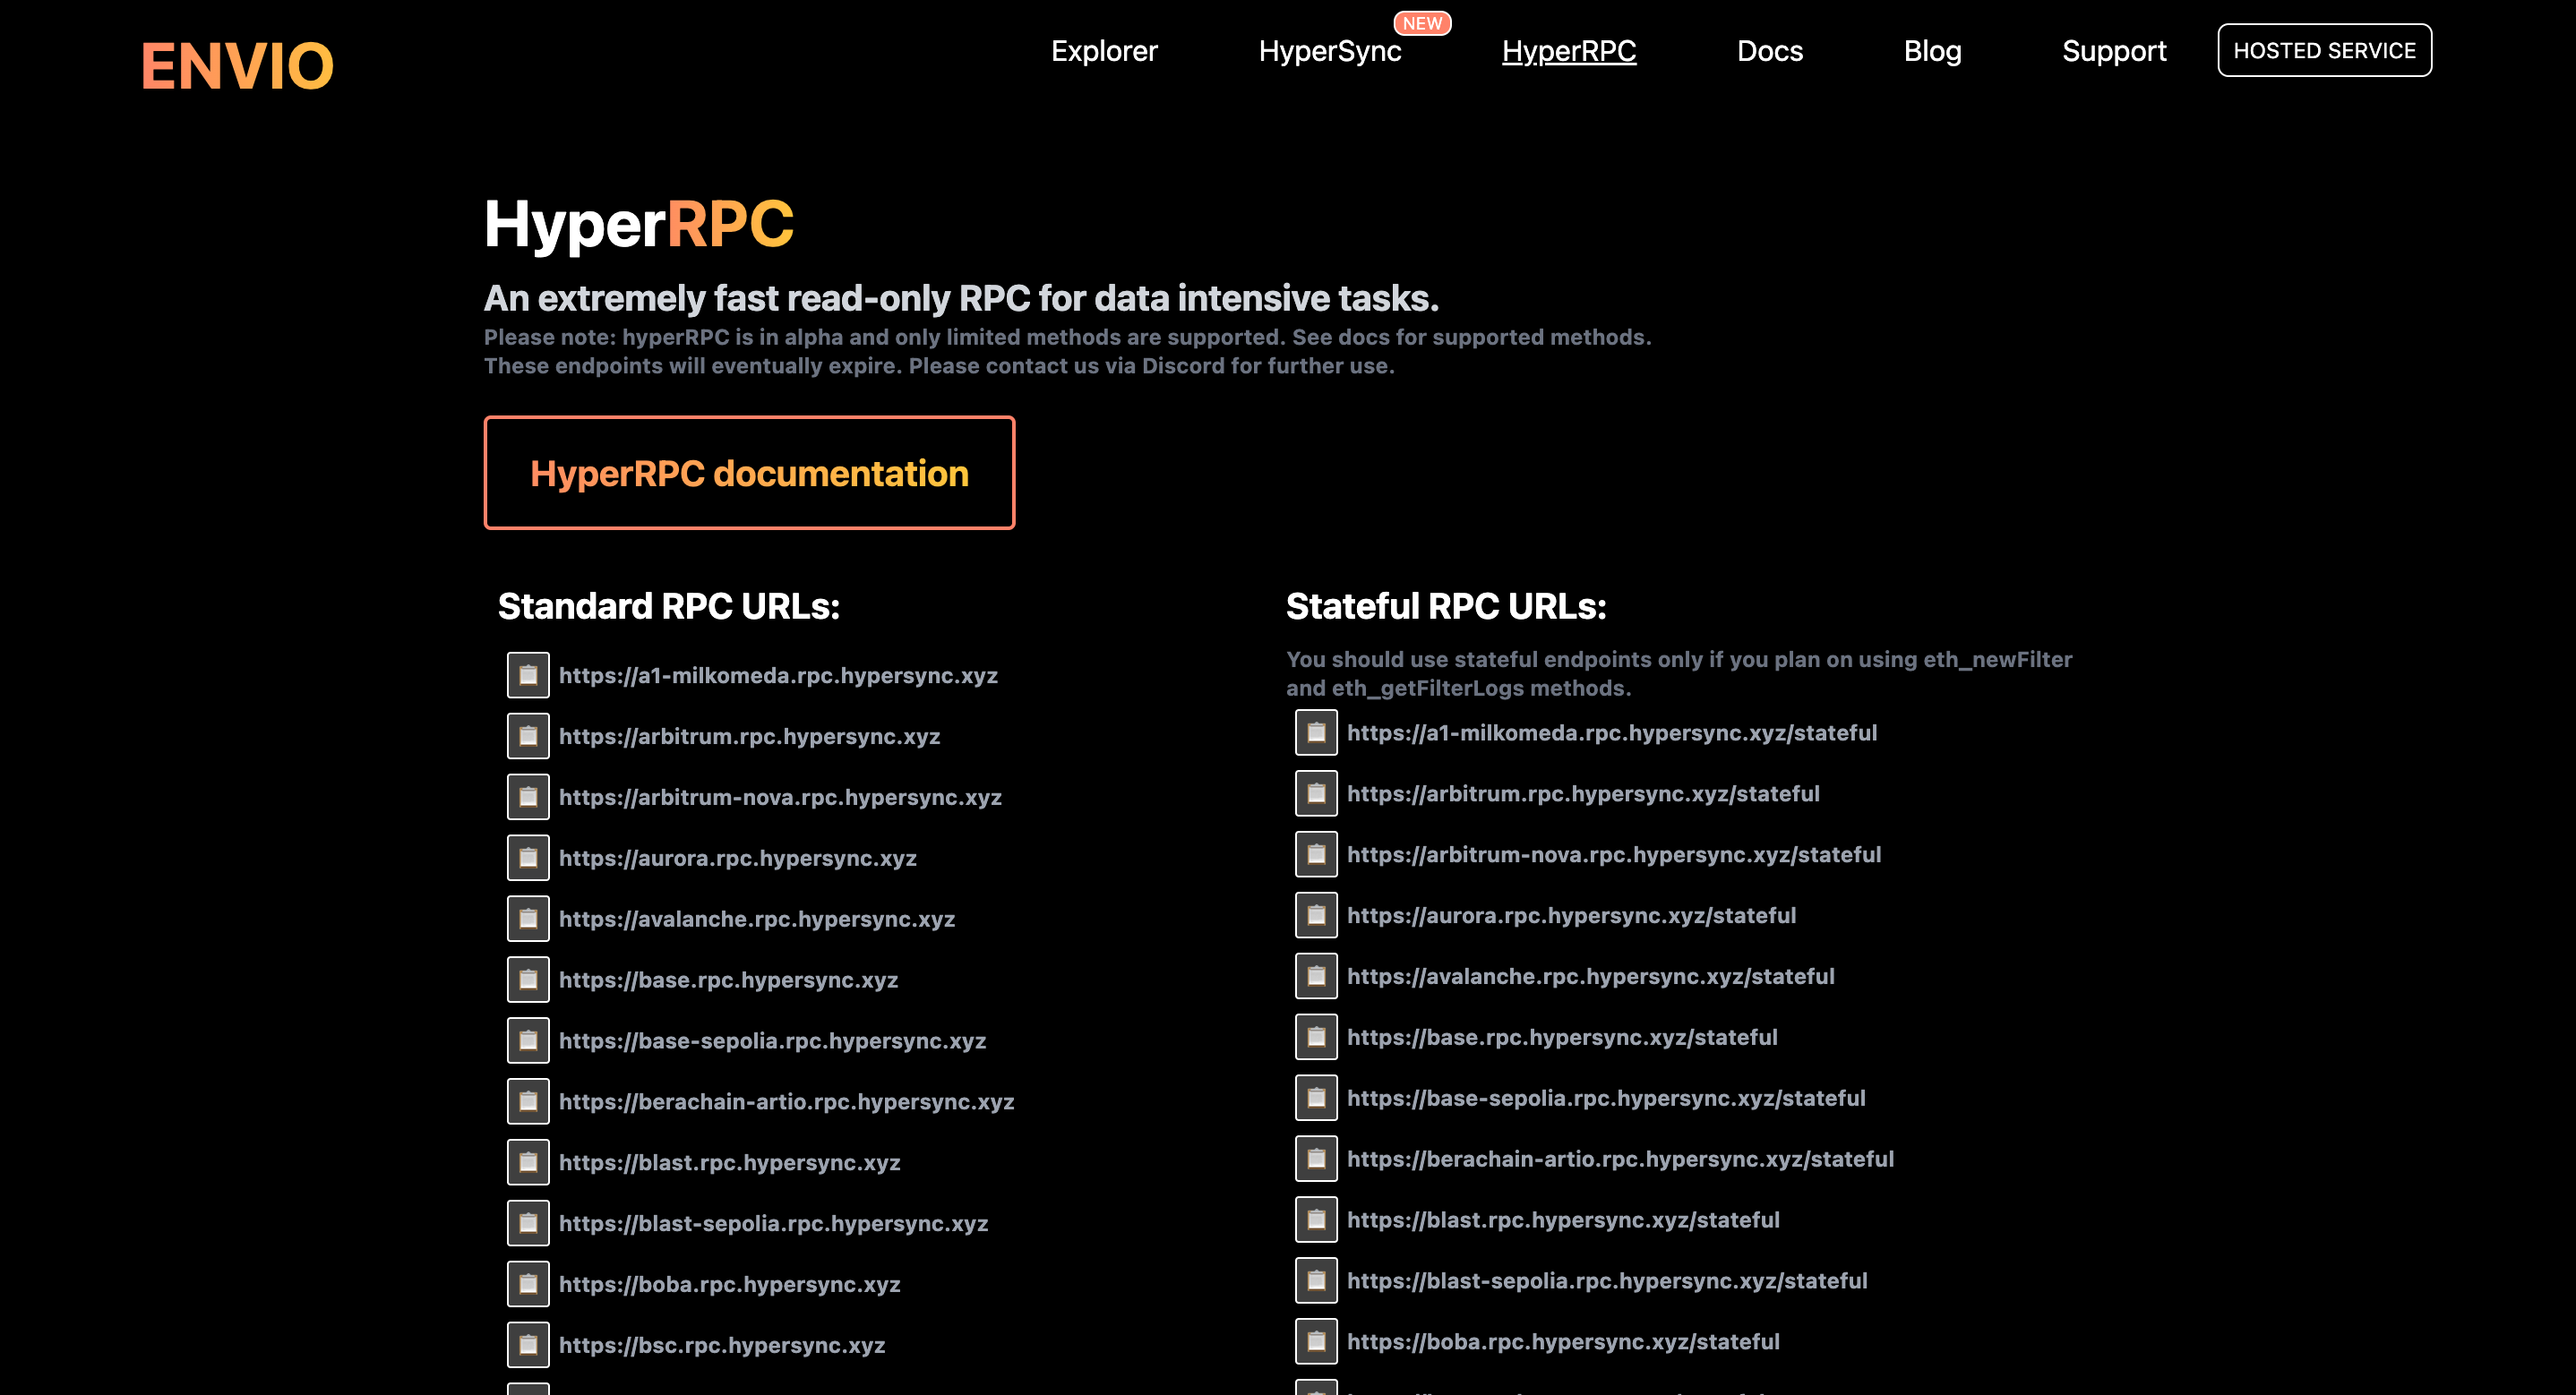This screenshot has width=2576, height=1395.
Task: Click the base.rpc.hypersync.xyz/stateful URL text
Action: tap(1562, 1038)
